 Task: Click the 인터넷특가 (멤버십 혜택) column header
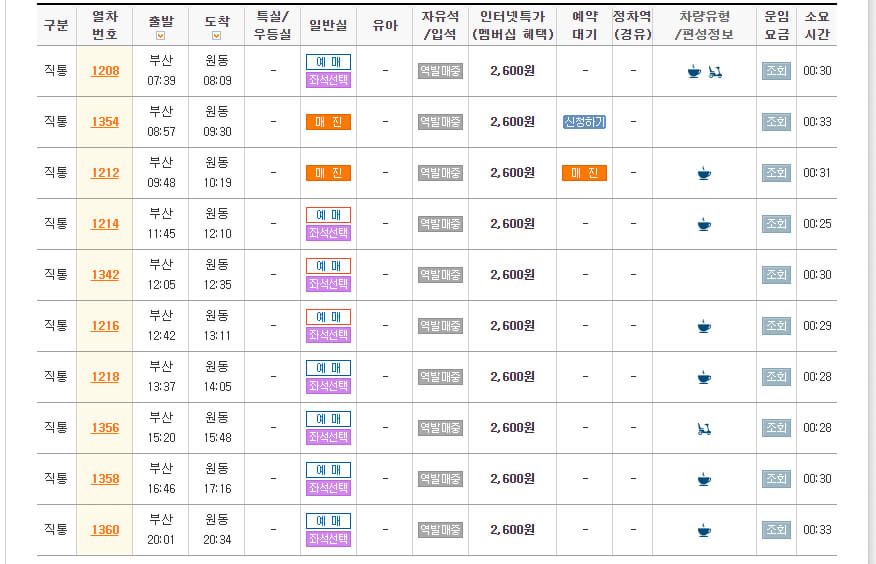(512, 25)
